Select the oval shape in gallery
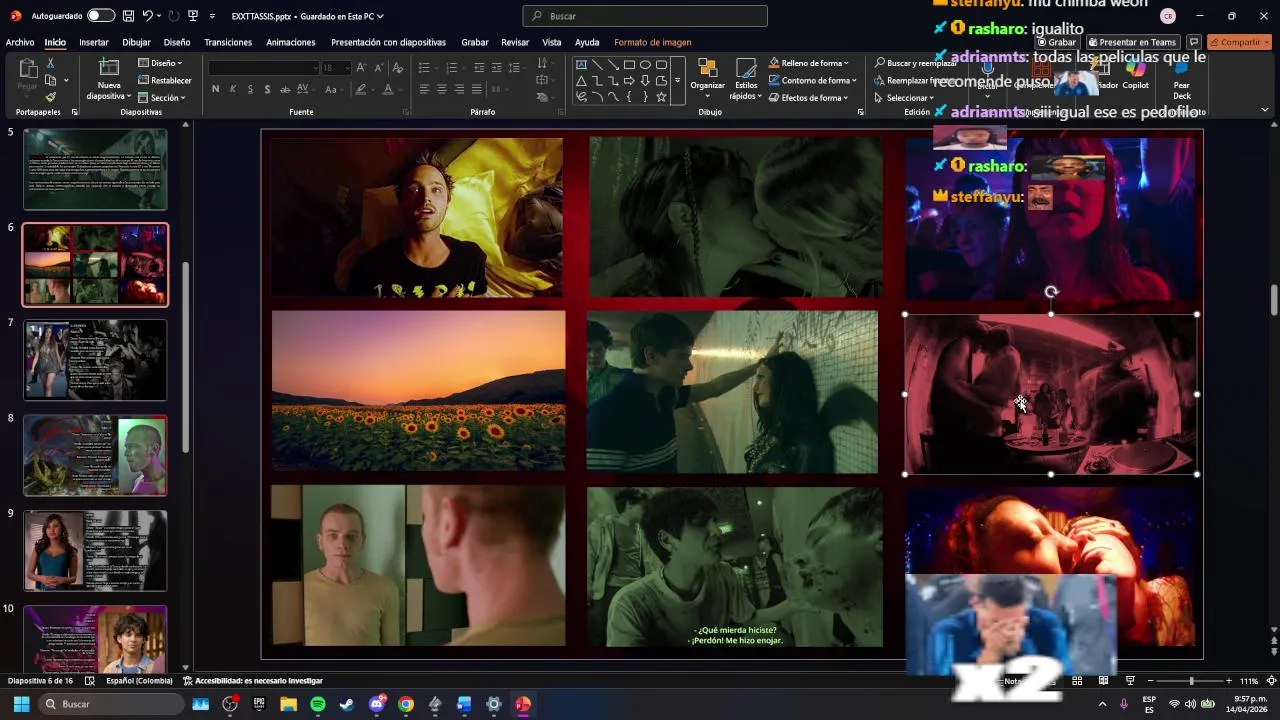 (645, 65)
